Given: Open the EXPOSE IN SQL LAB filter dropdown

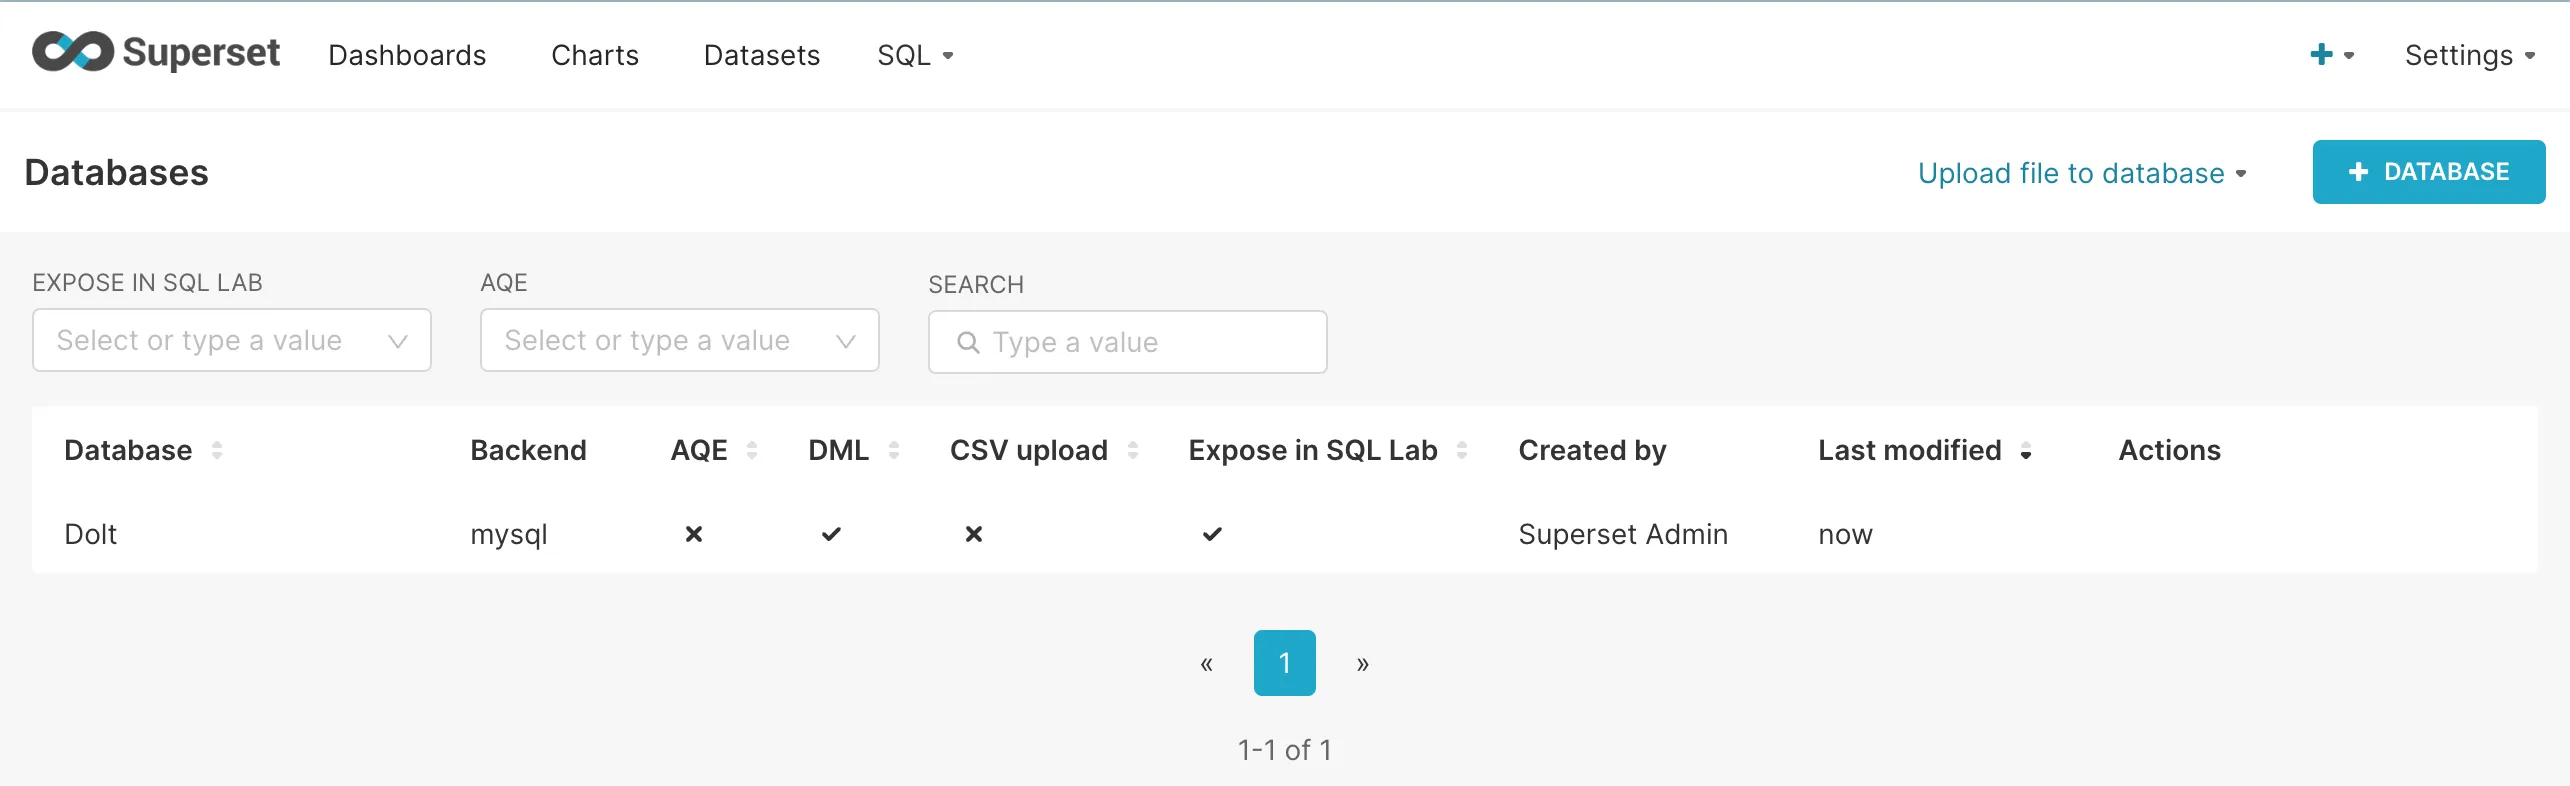Looking at the screenshot, I should pyautogui.click(x=231, y=340).
